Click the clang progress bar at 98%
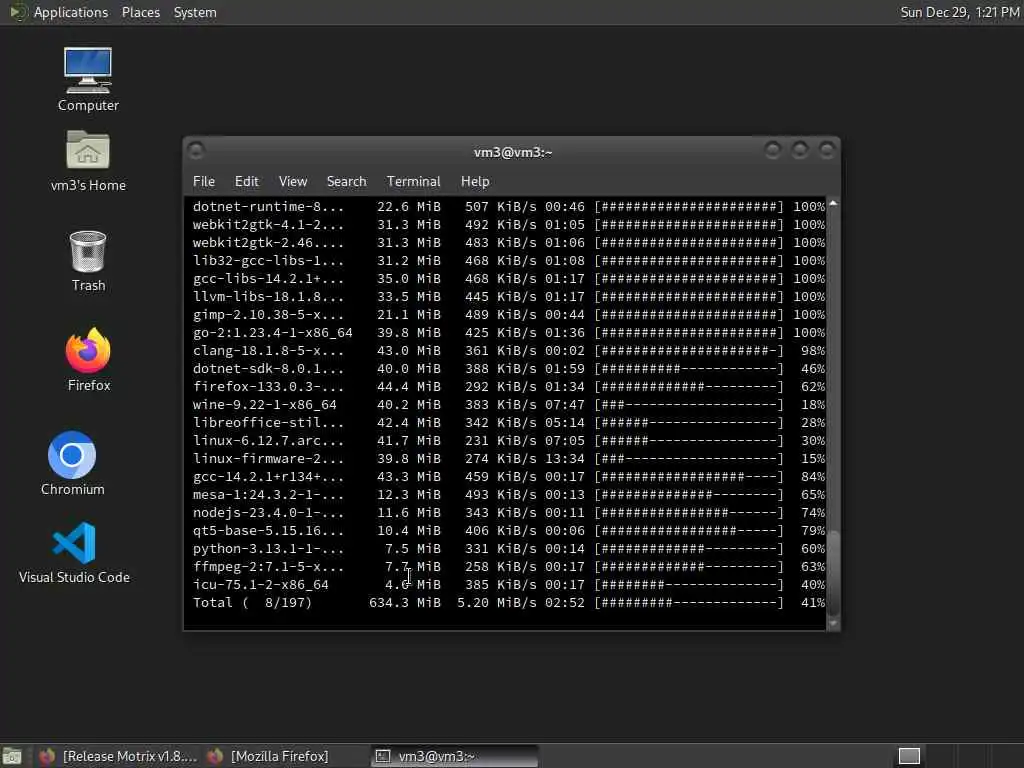This screenshot has height=768, width=1024. pyautogui.click(x=688, y=351)
